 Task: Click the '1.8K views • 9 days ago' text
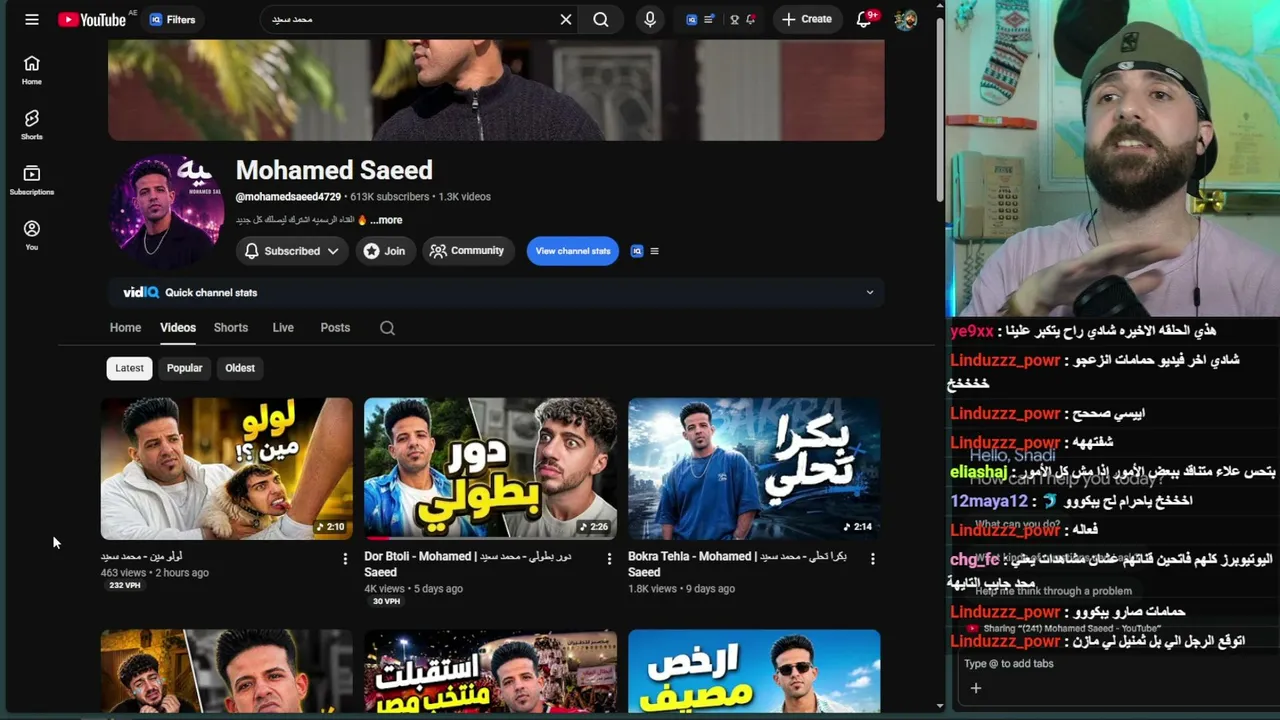coord(682,589)
